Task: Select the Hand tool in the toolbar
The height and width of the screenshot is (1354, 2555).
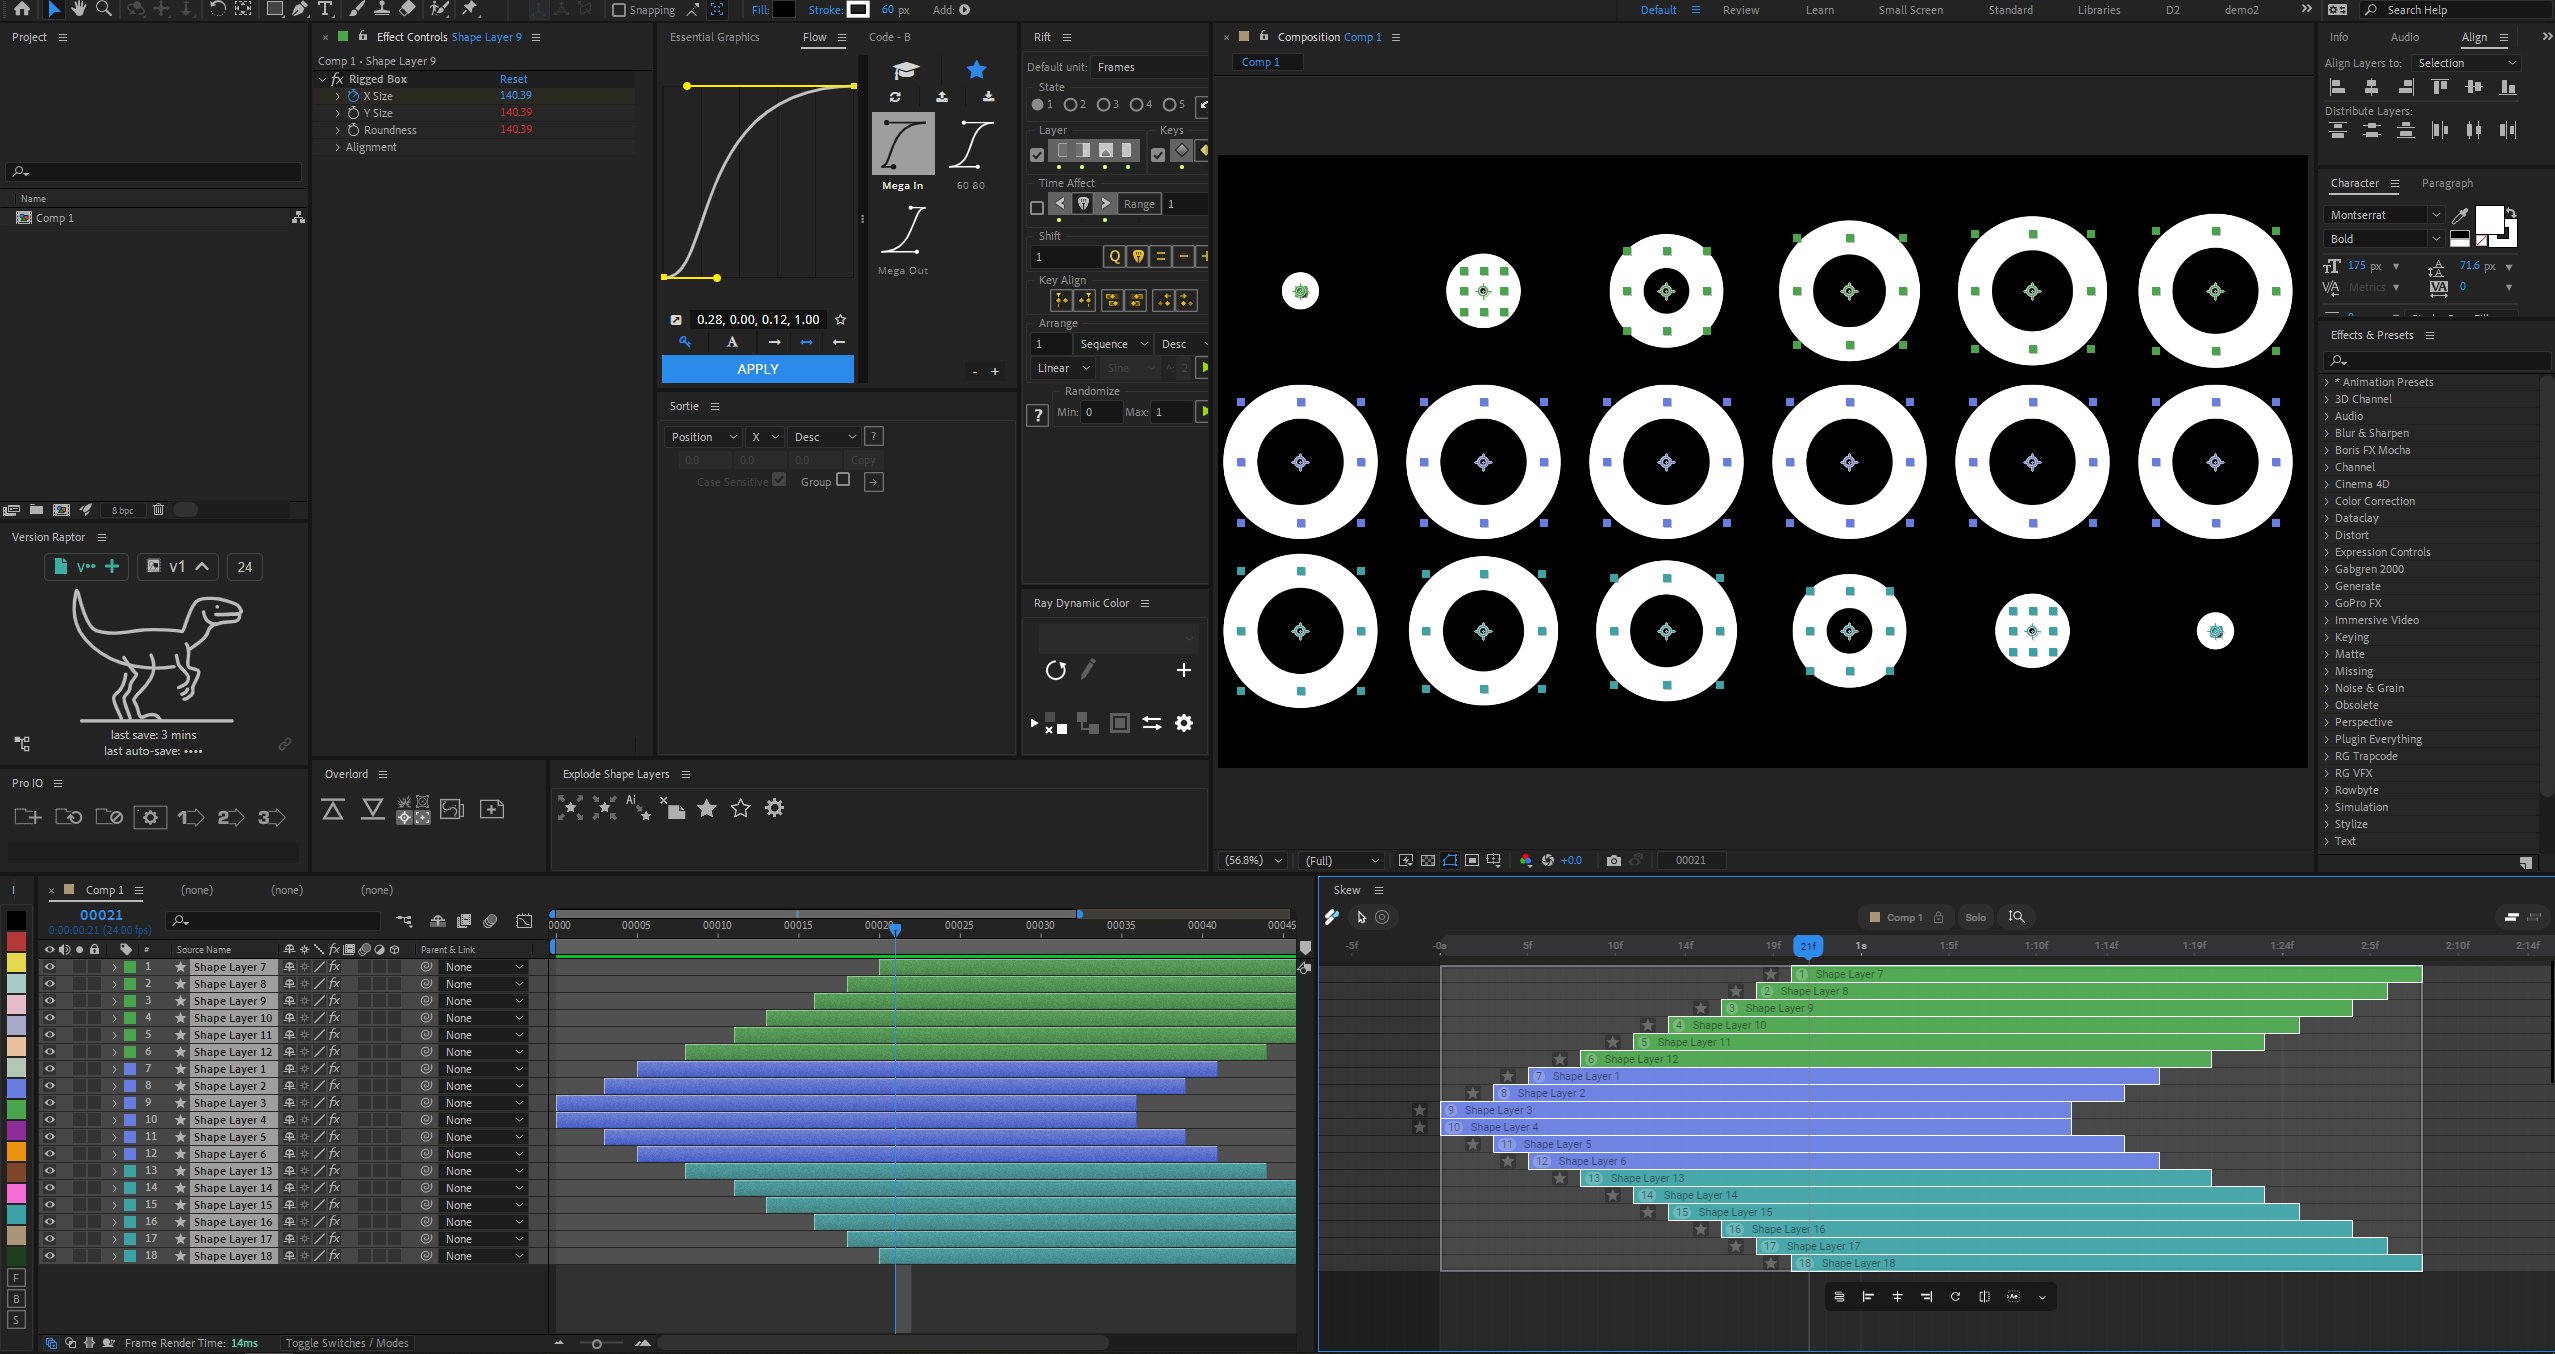Action: tap(78, 9)
